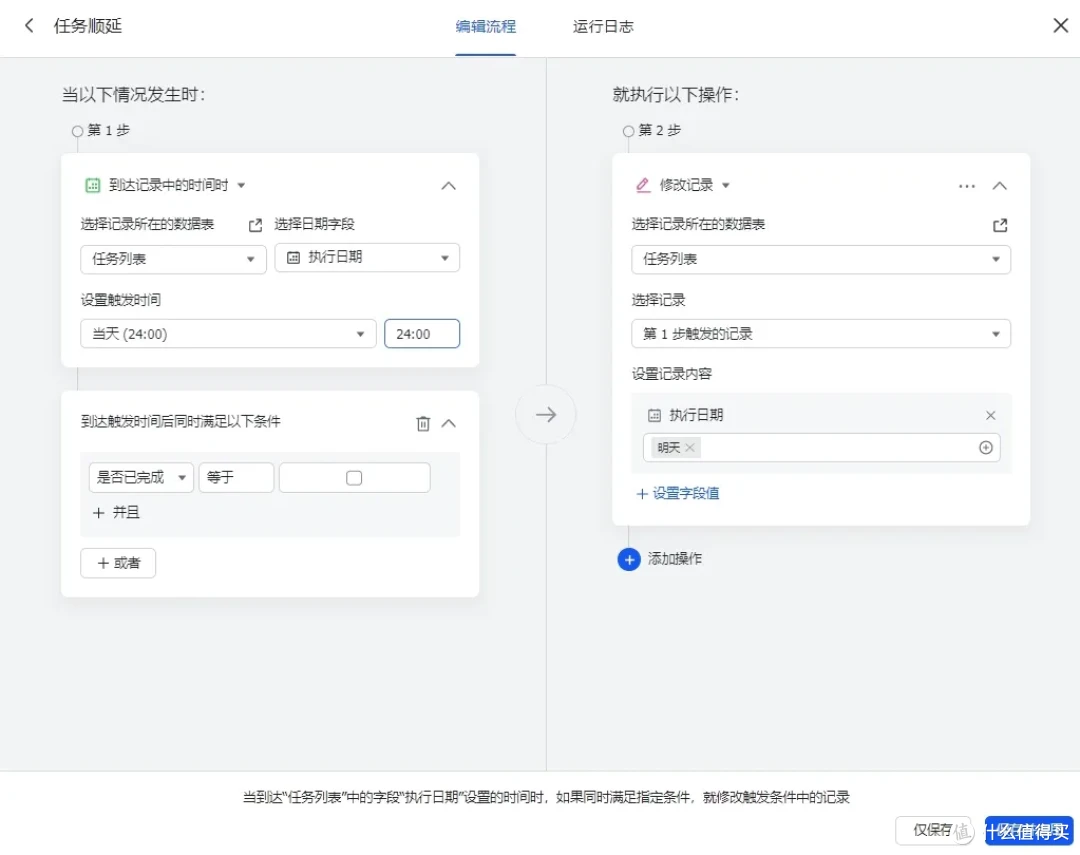Click the arrow circle between the steps

coord(546,415)
